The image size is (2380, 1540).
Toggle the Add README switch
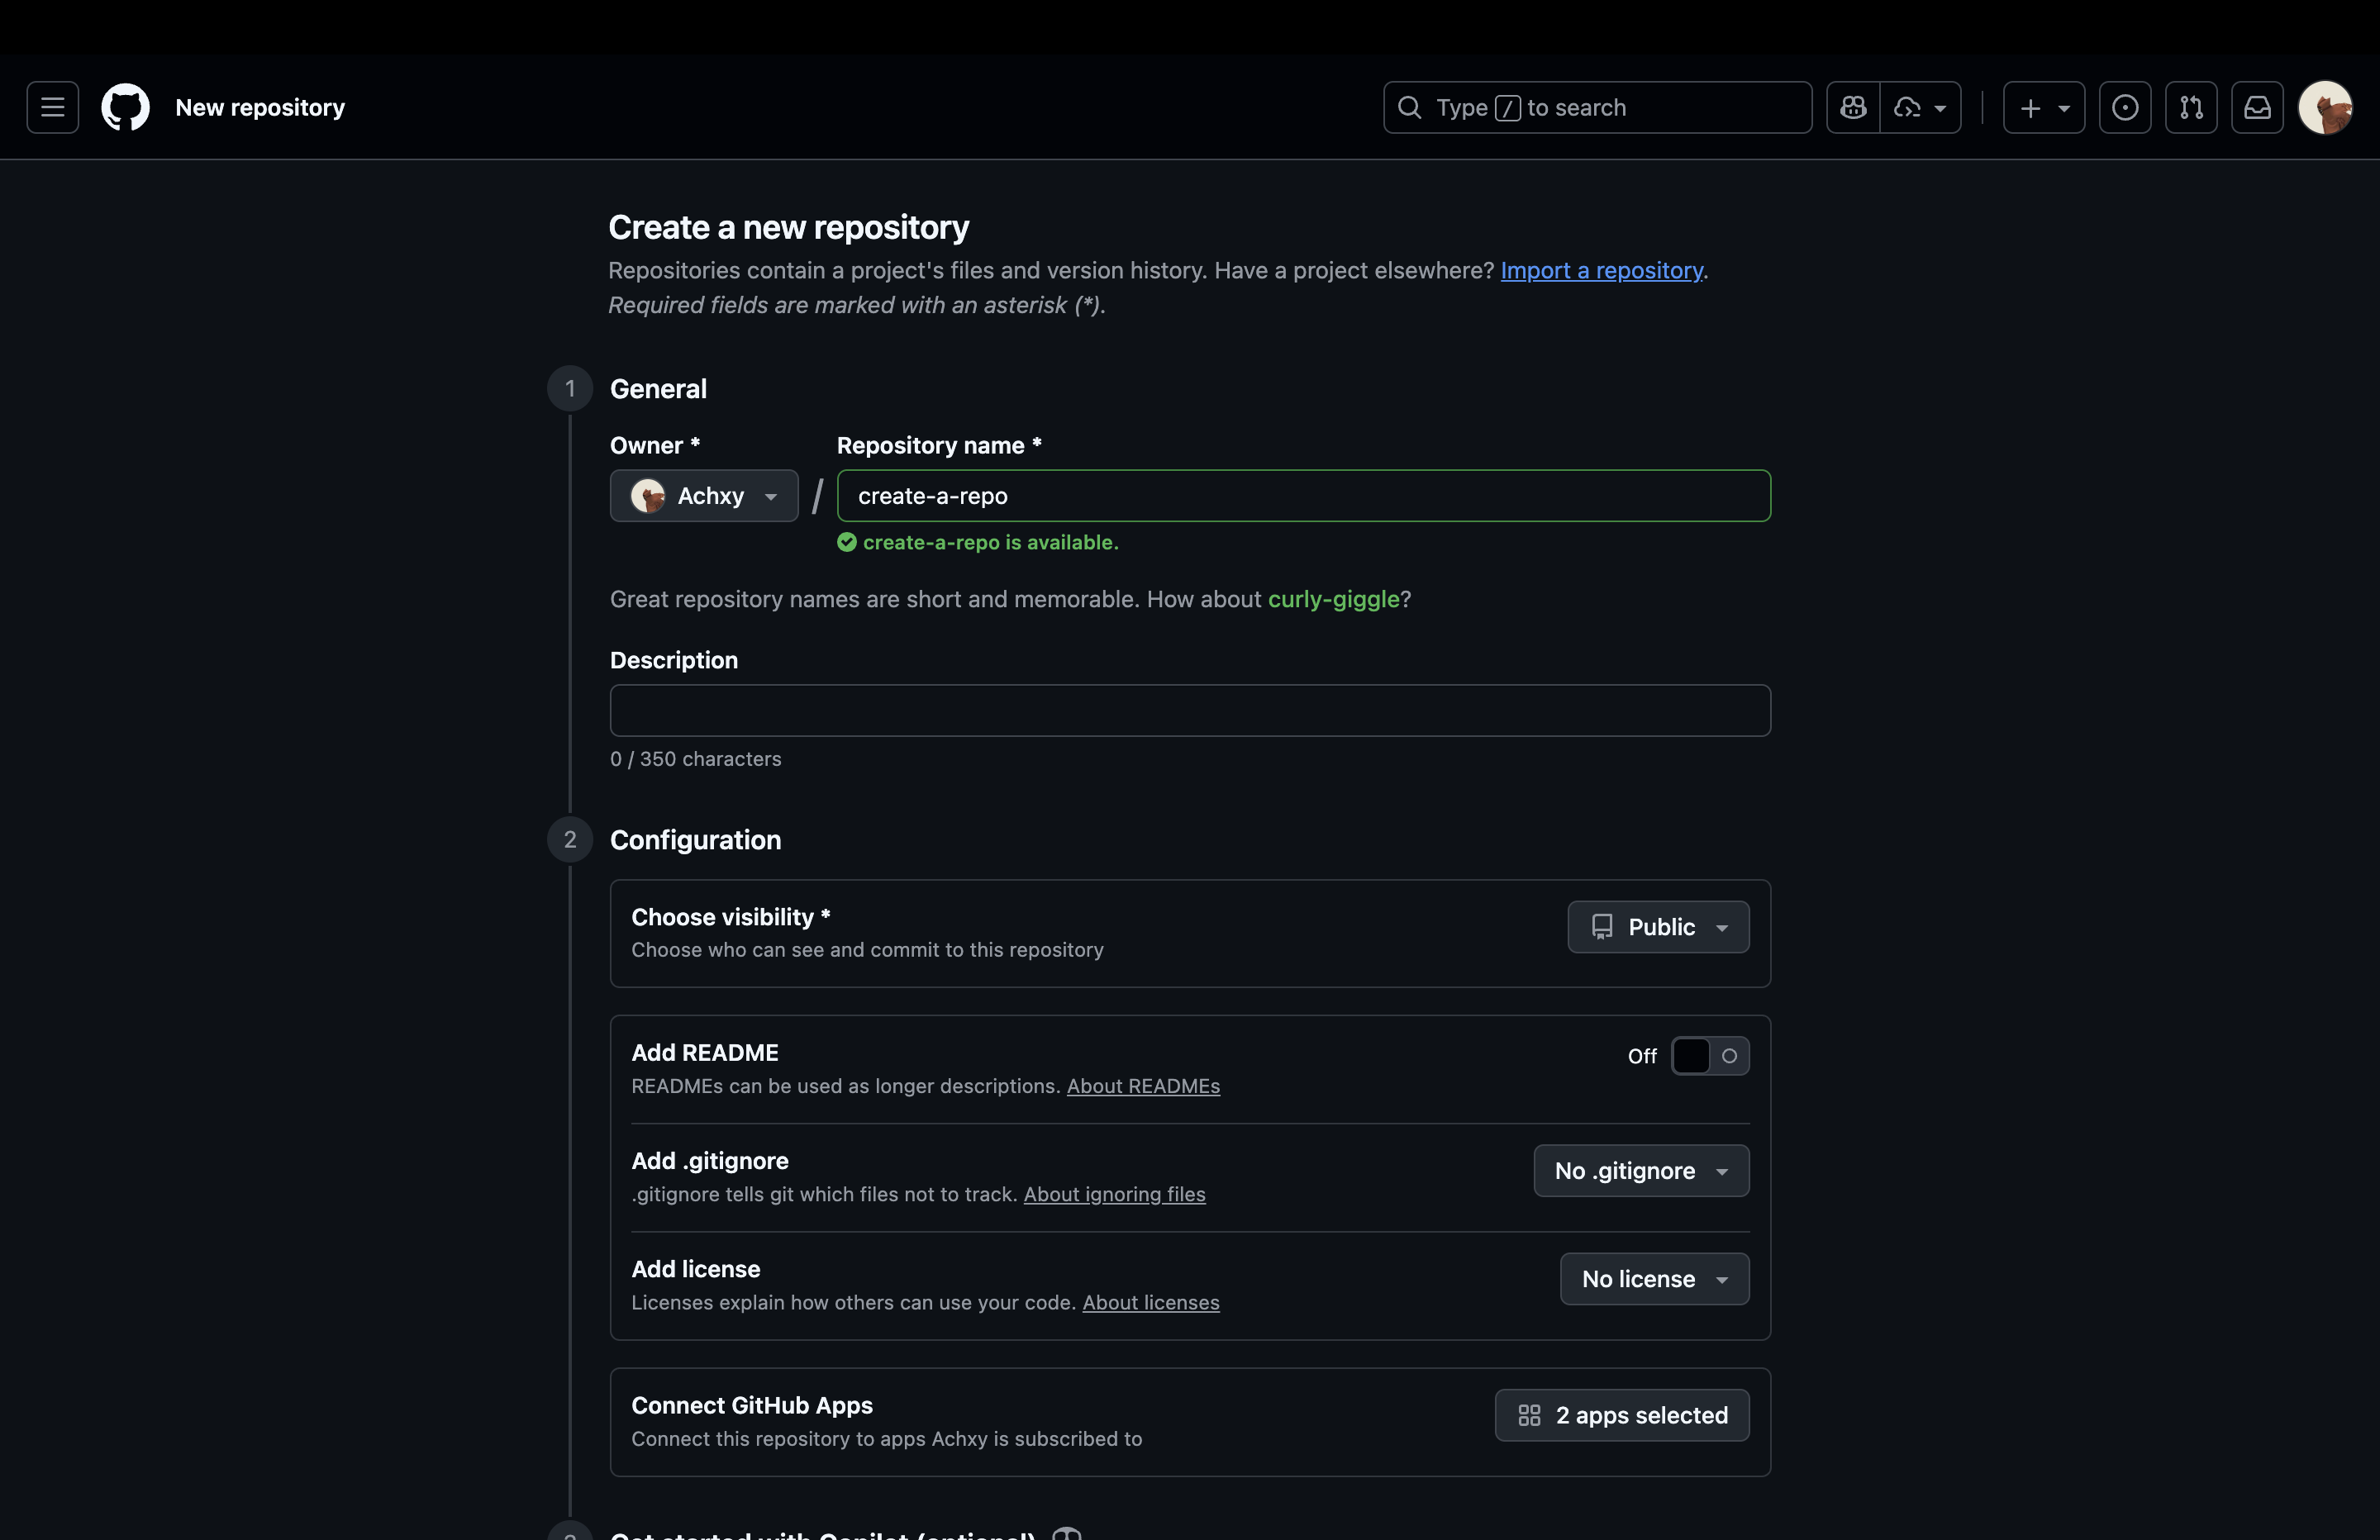coord(1710,1056)
